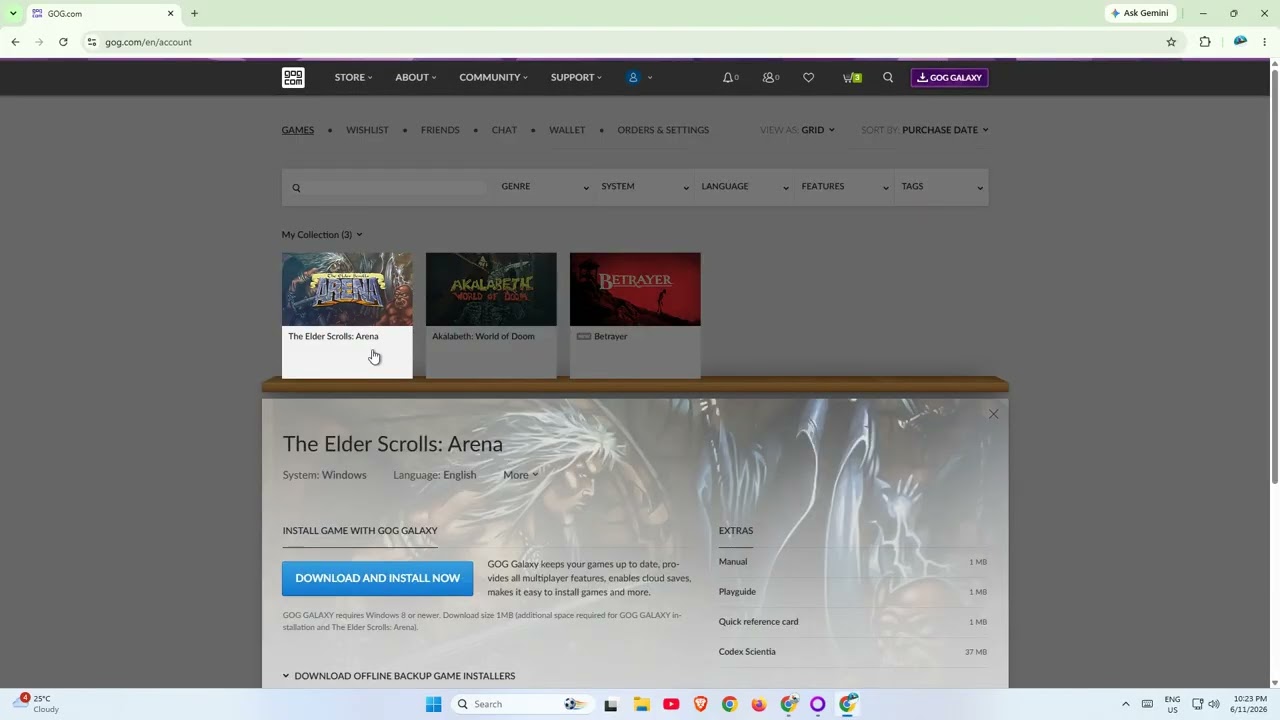
Task: Open the browser extensions puzzle icon
Action: pos(1205,42)
